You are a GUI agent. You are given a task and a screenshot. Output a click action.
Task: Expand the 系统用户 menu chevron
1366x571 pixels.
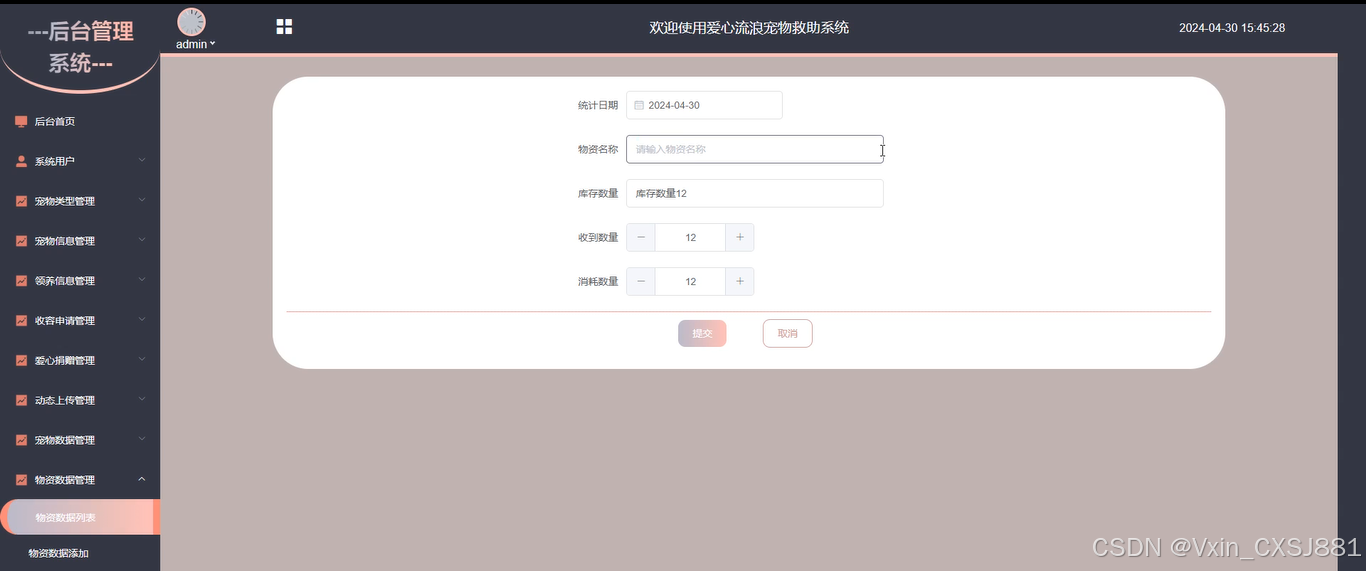pos(142,160)
